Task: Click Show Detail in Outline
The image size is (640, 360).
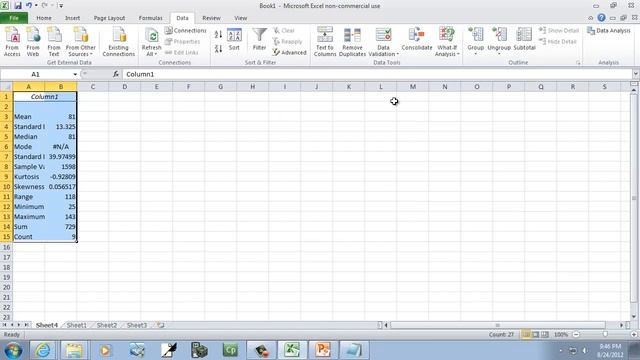Action: click(559, 31)
